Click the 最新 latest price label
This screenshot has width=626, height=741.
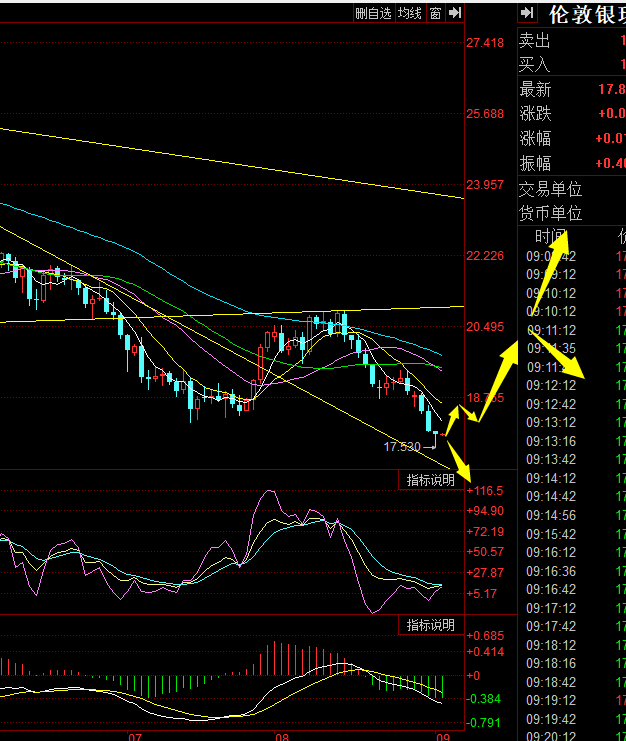pos(535,89)
